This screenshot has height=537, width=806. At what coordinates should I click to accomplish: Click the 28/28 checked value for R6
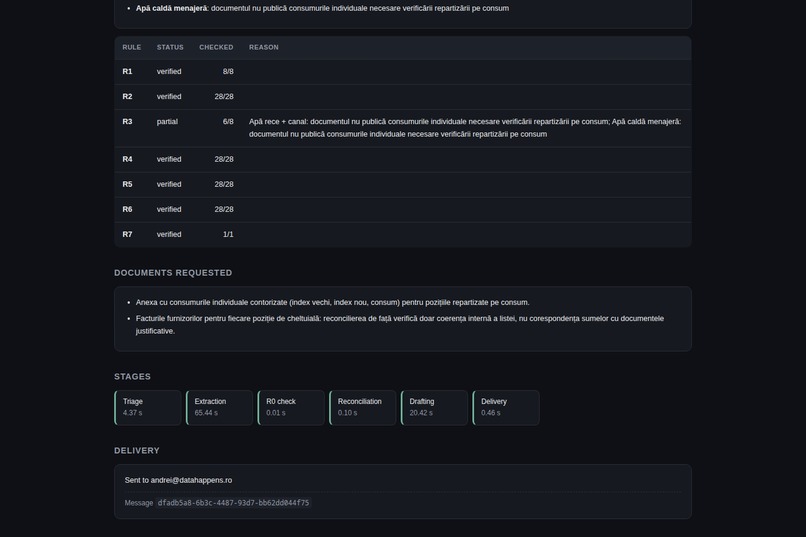point(224,210)
